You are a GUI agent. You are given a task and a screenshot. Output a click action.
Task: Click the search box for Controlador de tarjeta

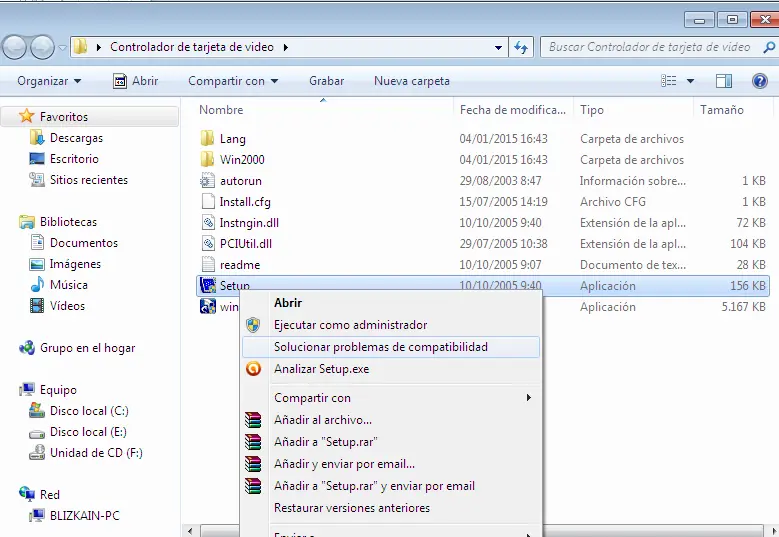pos(650,47)
